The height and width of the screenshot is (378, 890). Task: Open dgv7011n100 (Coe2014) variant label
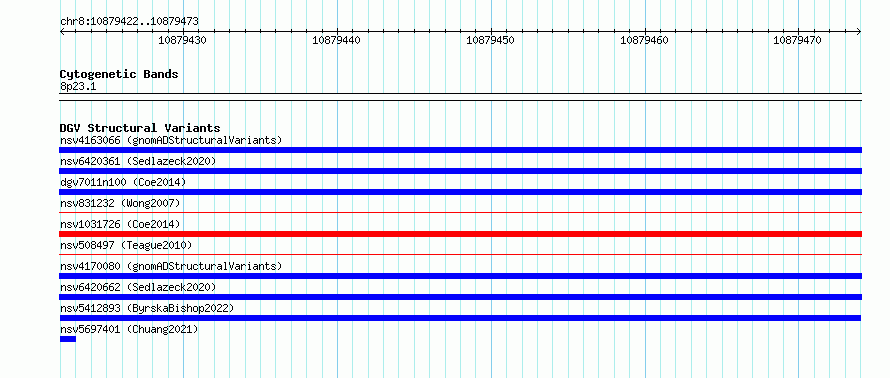point(123,182)
